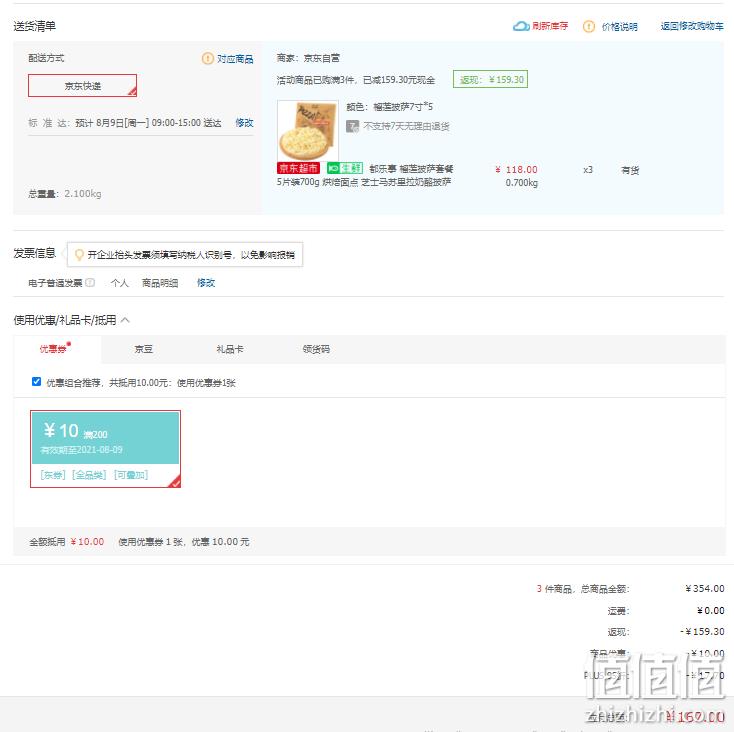The width and height of the screenshot is (734, 732).
Task: Open 对应商品 link in delivery method
Action: (235, 59)
